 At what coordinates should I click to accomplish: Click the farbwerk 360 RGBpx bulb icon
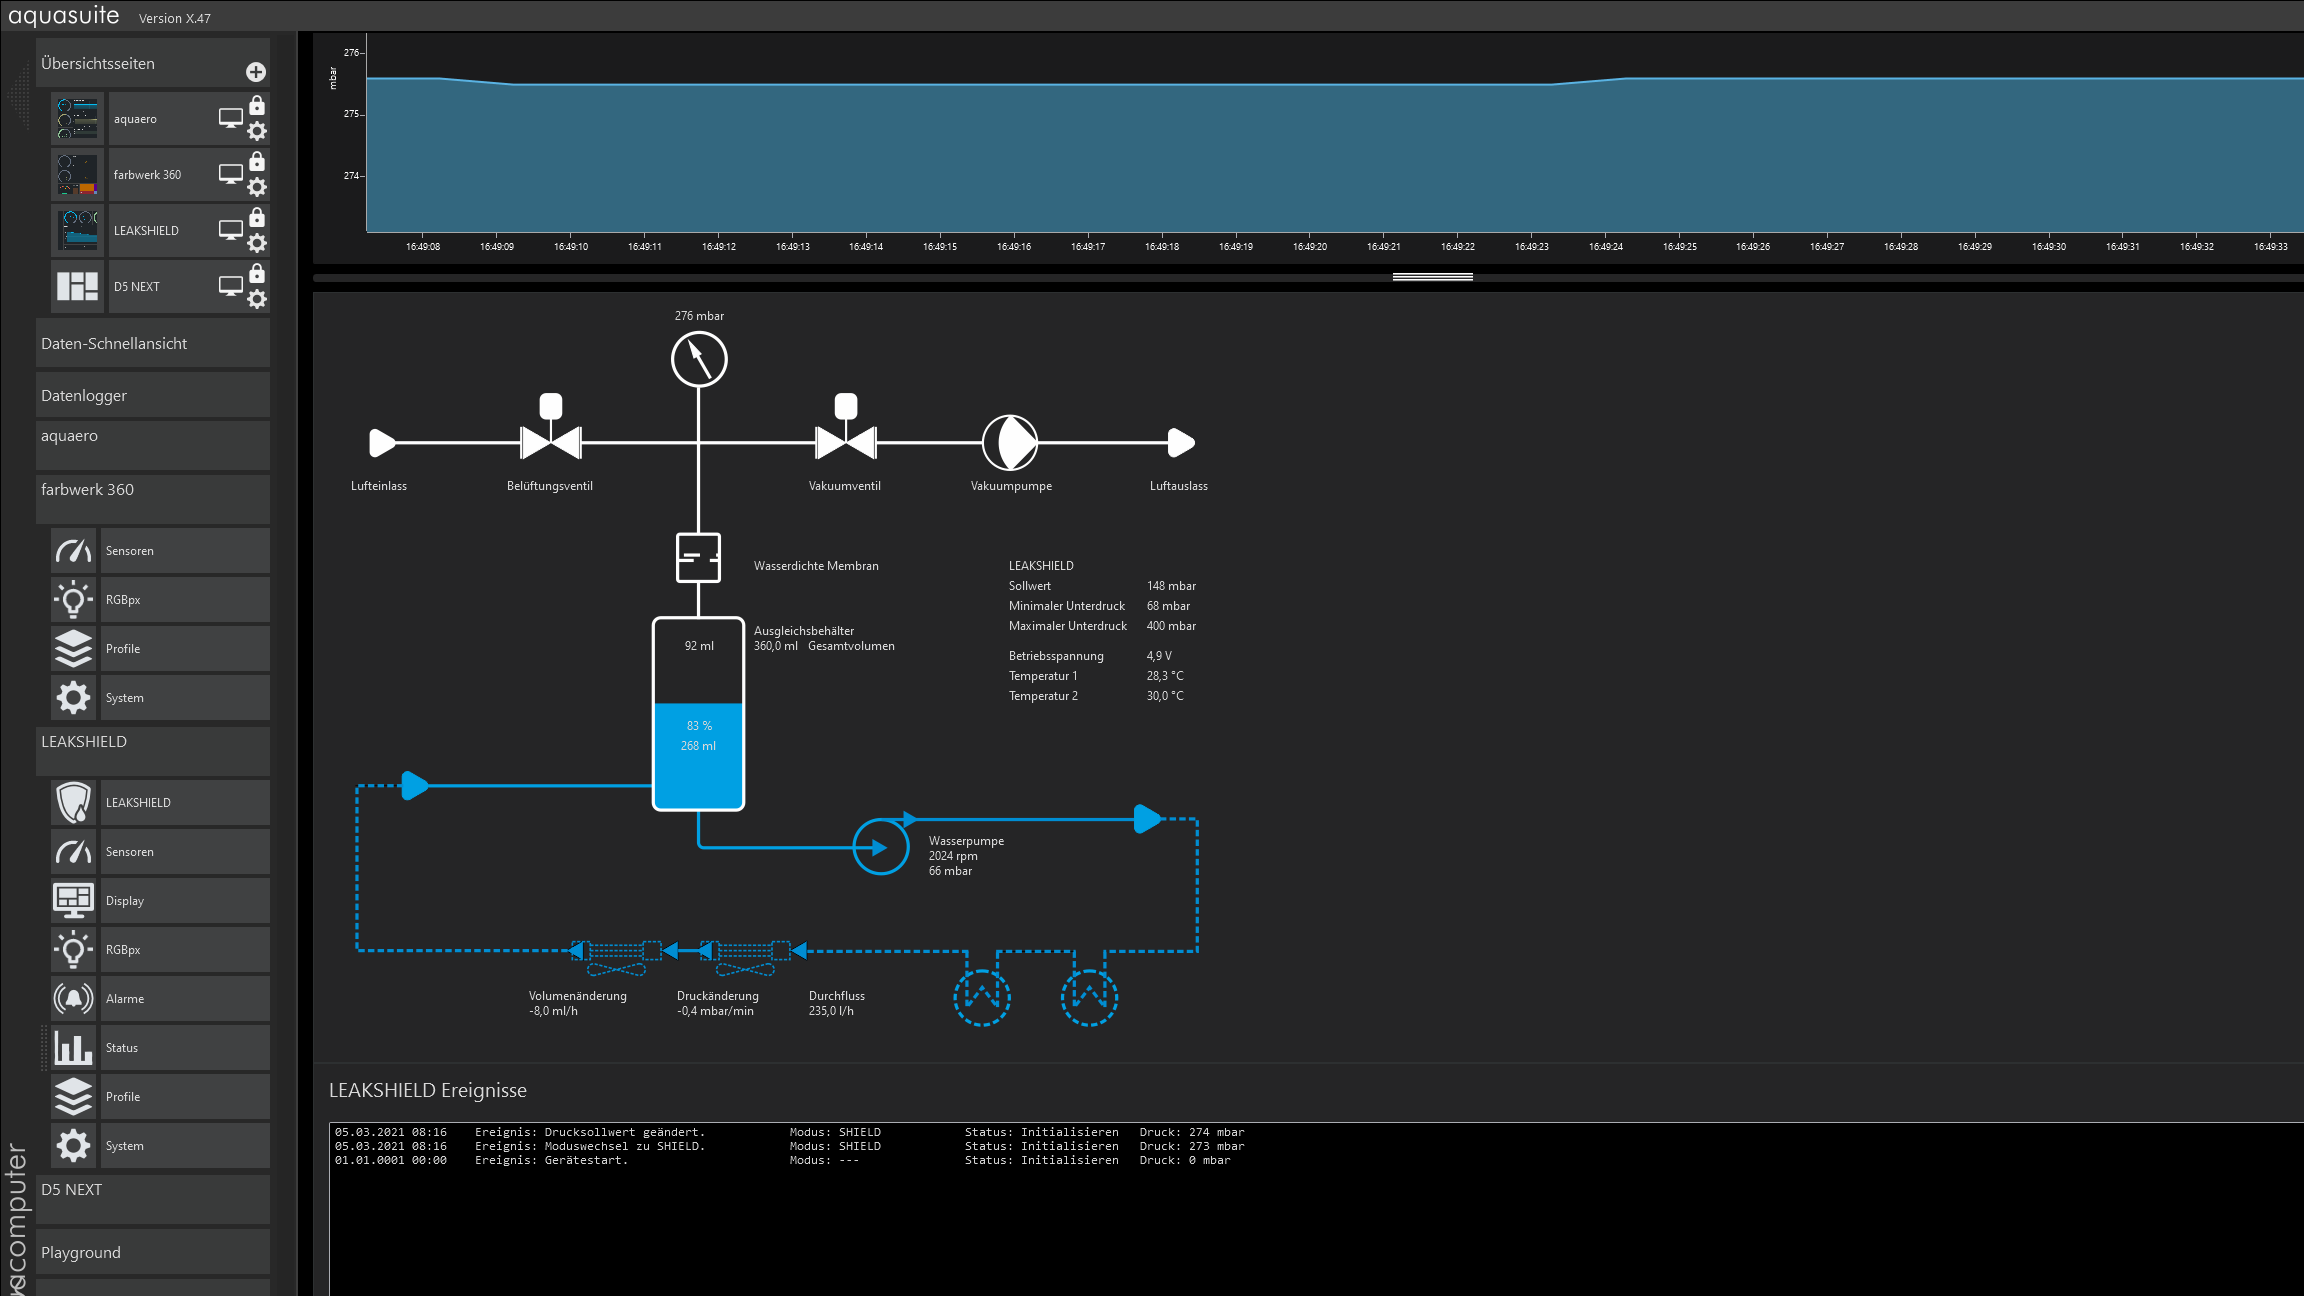(74, 600)
